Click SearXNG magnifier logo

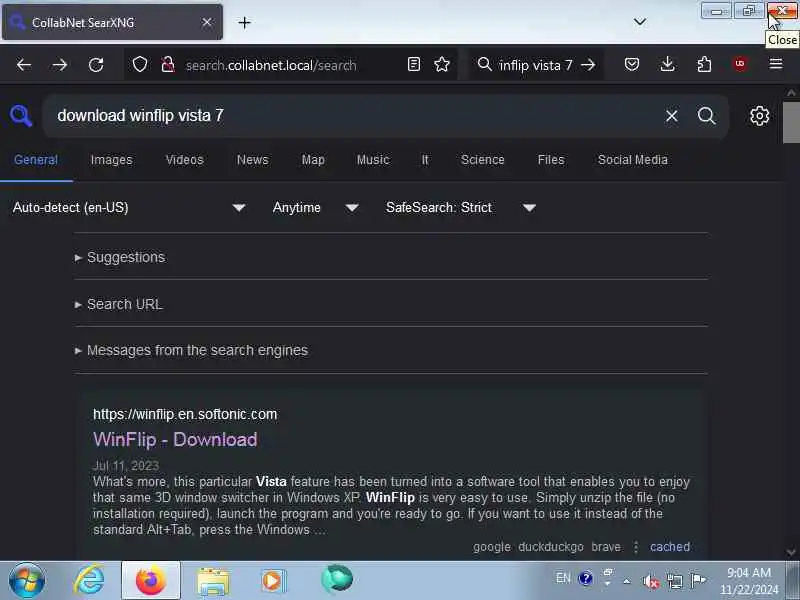(21, 116)
